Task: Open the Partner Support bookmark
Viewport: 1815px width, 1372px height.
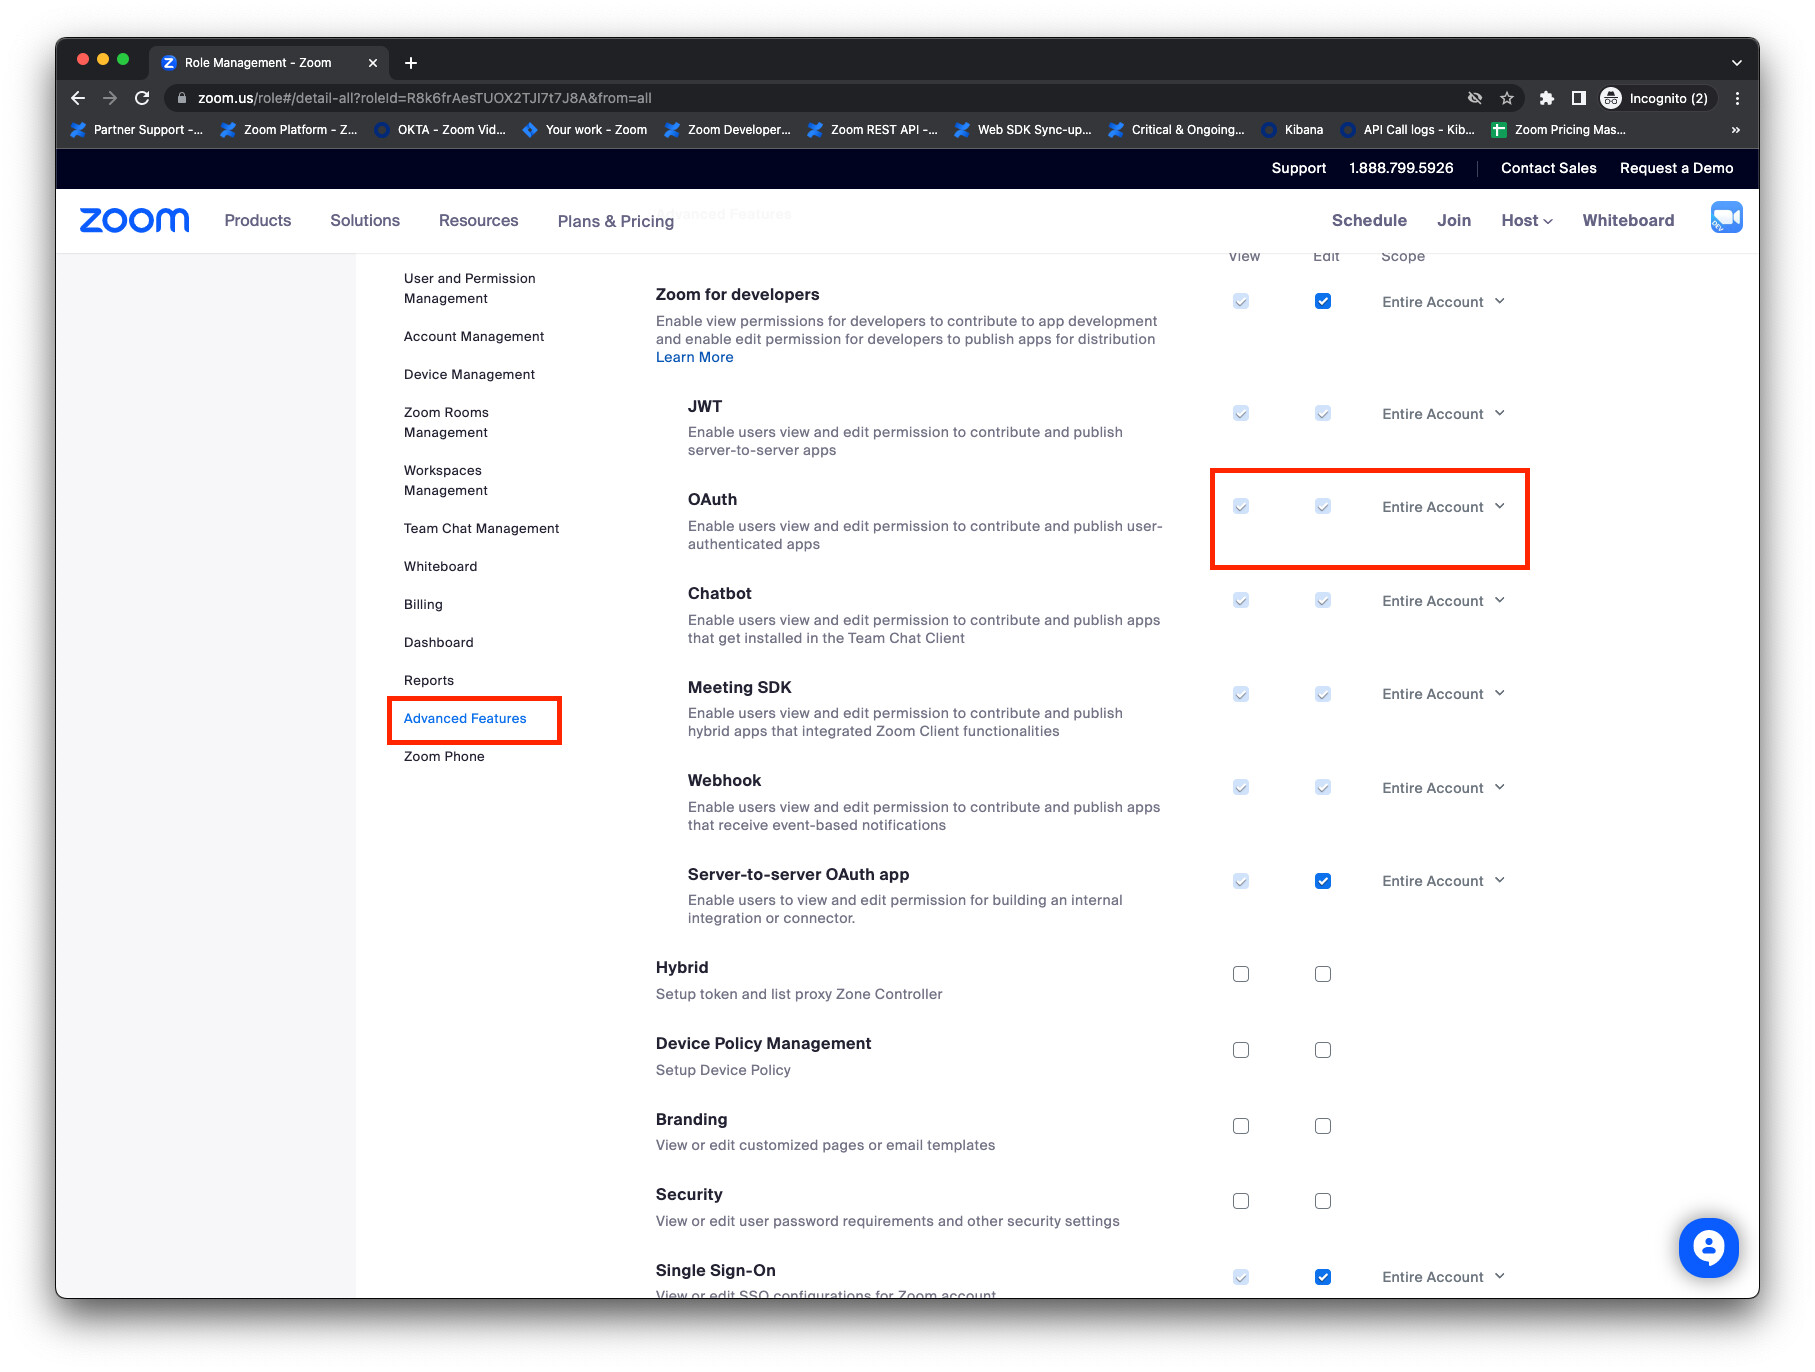Action: [137, 130]
